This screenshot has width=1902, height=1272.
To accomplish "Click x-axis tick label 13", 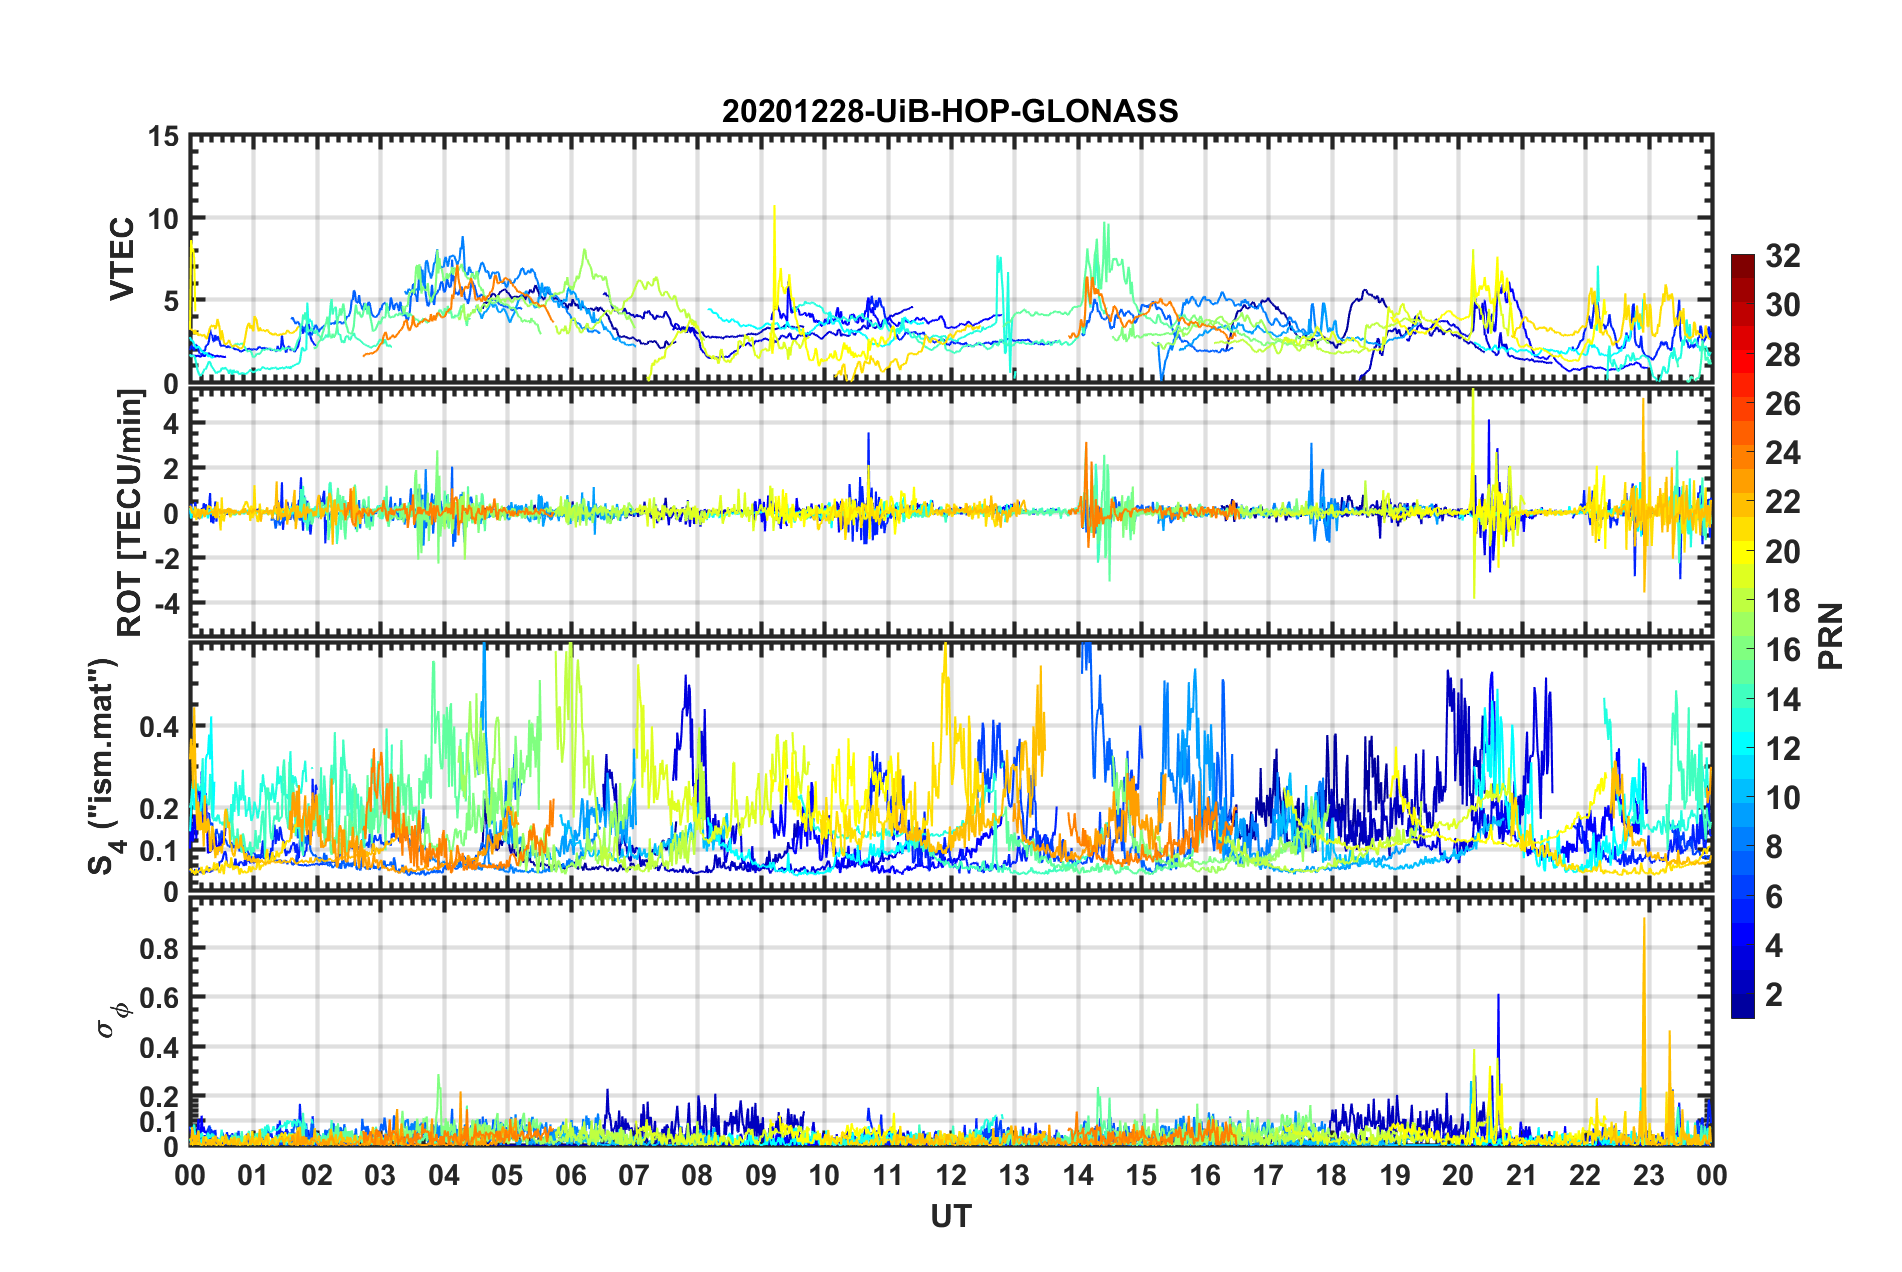I will (x=1014, y=1175).
